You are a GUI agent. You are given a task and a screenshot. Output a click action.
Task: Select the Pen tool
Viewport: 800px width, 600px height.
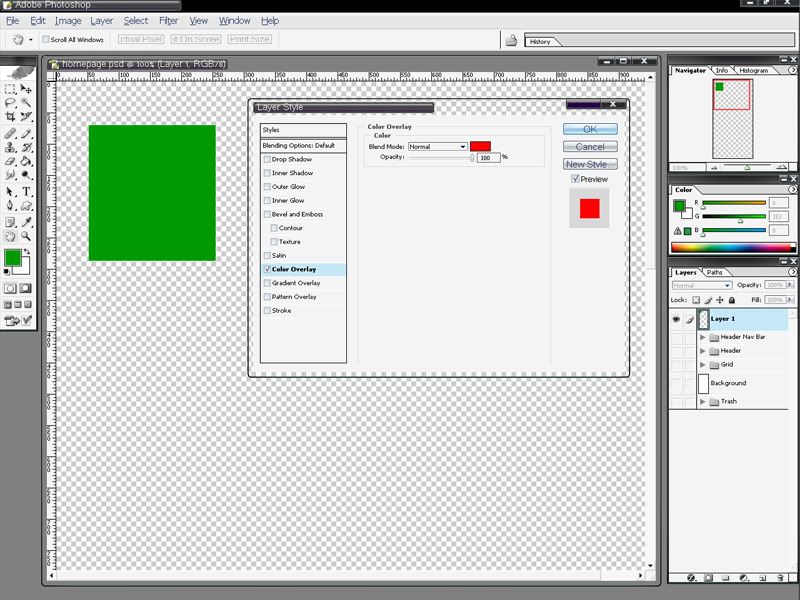(10, 206)
